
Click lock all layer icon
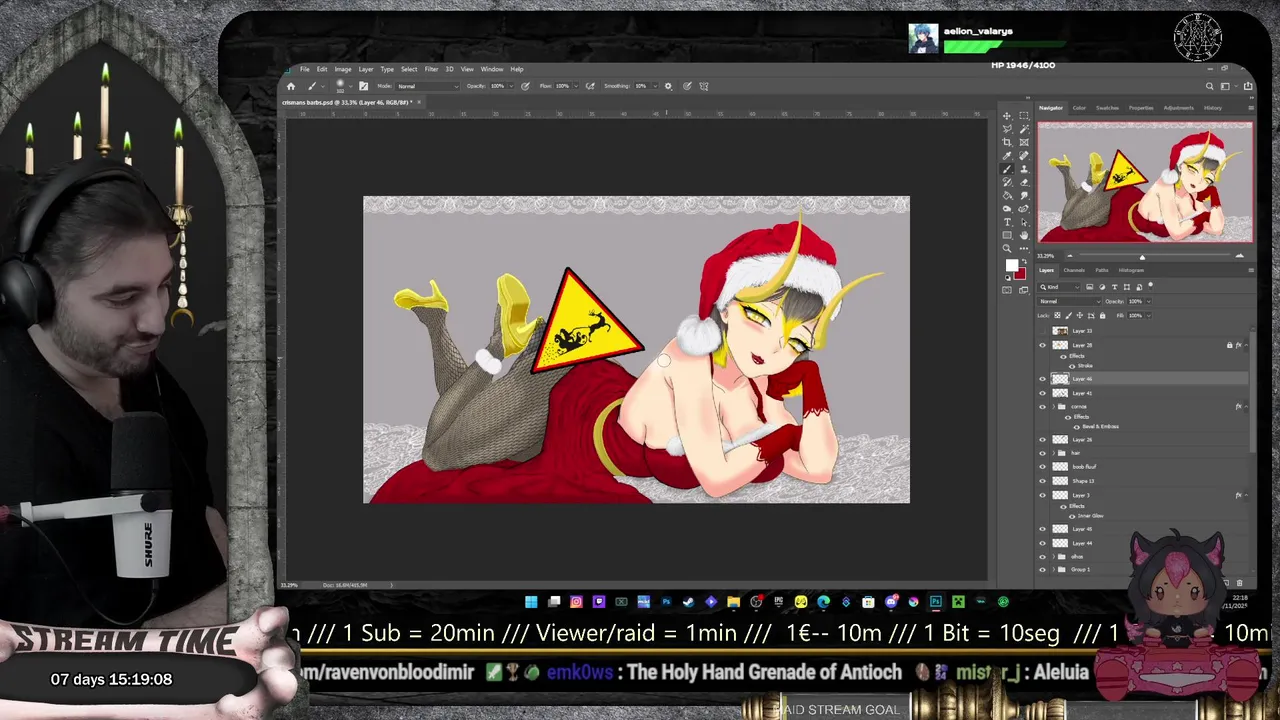tap(1102, 315)
